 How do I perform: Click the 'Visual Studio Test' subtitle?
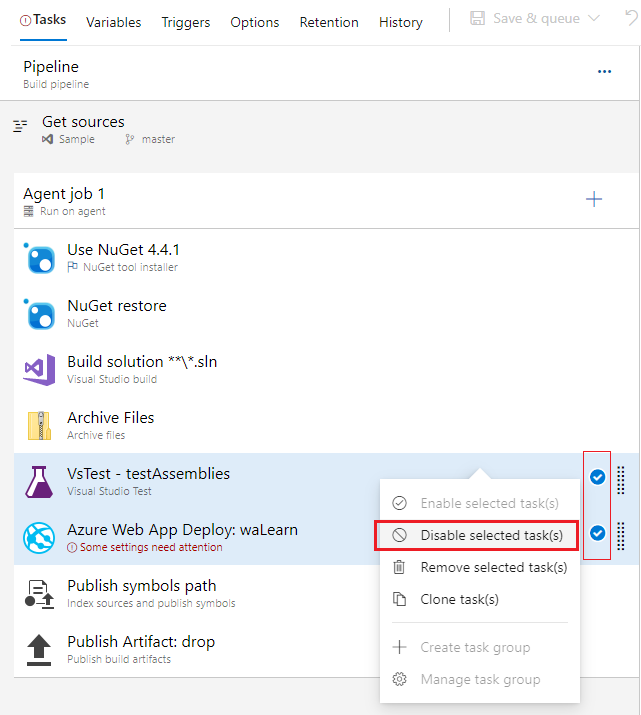tap(109, 491)
